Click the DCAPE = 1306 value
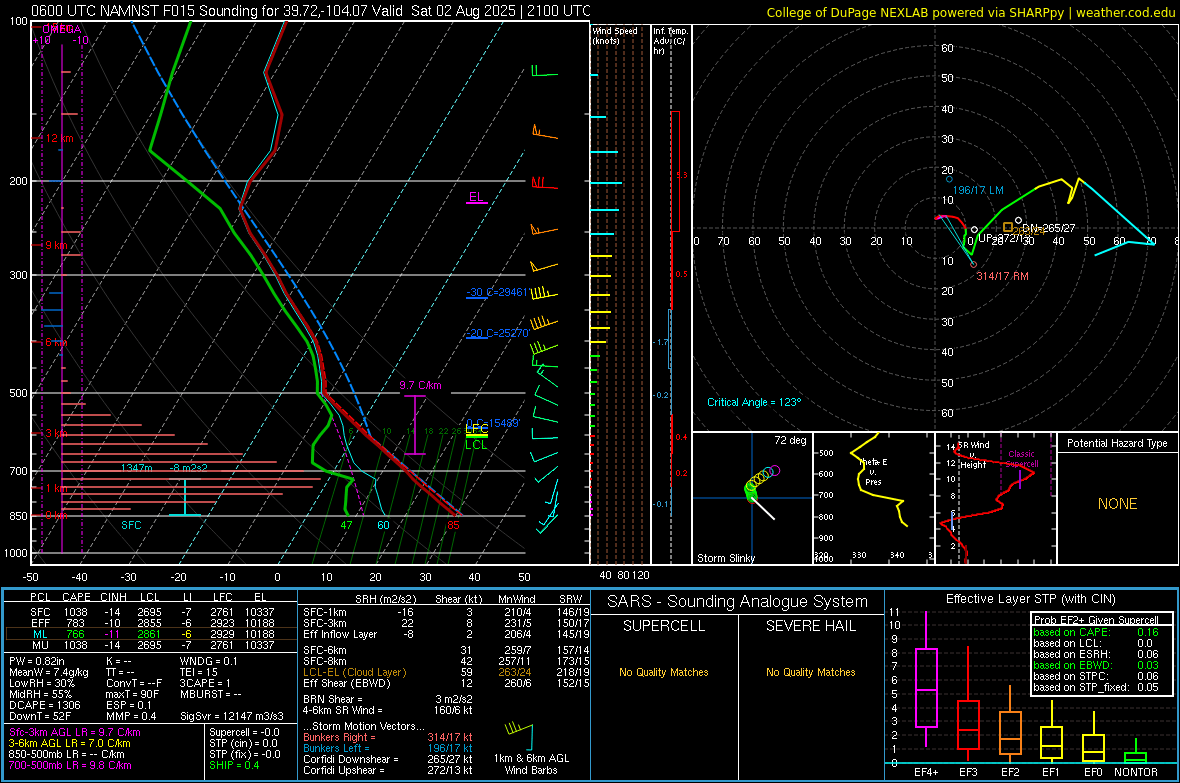The width and height of the screenshot is (1180, 783). point(44,705)
